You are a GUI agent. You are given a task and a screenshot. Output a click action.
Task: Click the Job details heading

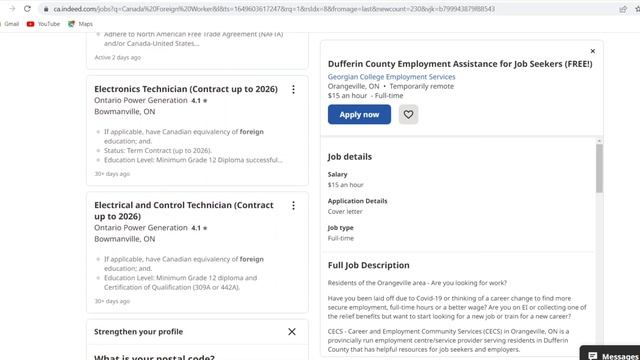tap(350, 157)
